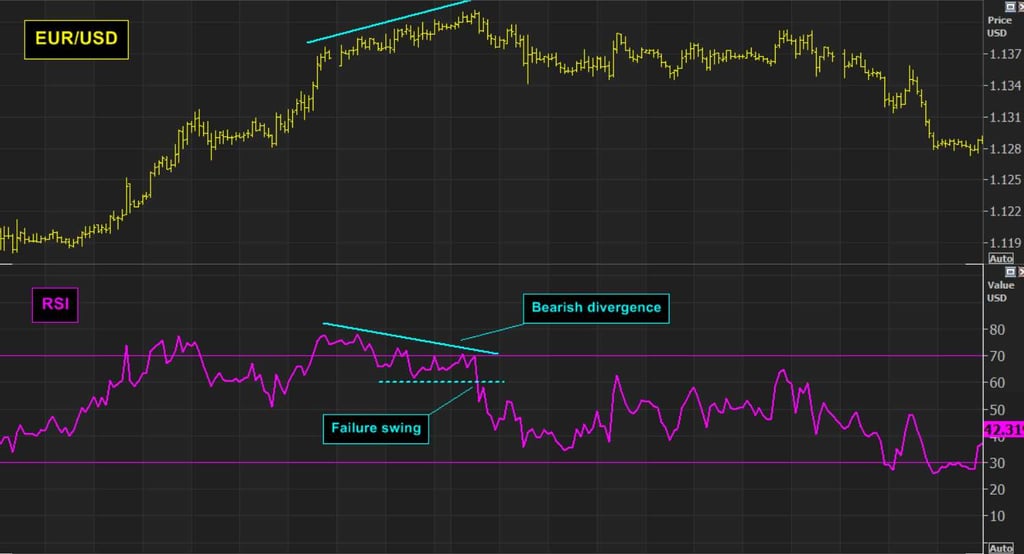Select the falling cyan trendline on RSI

[x=411, y=338]
